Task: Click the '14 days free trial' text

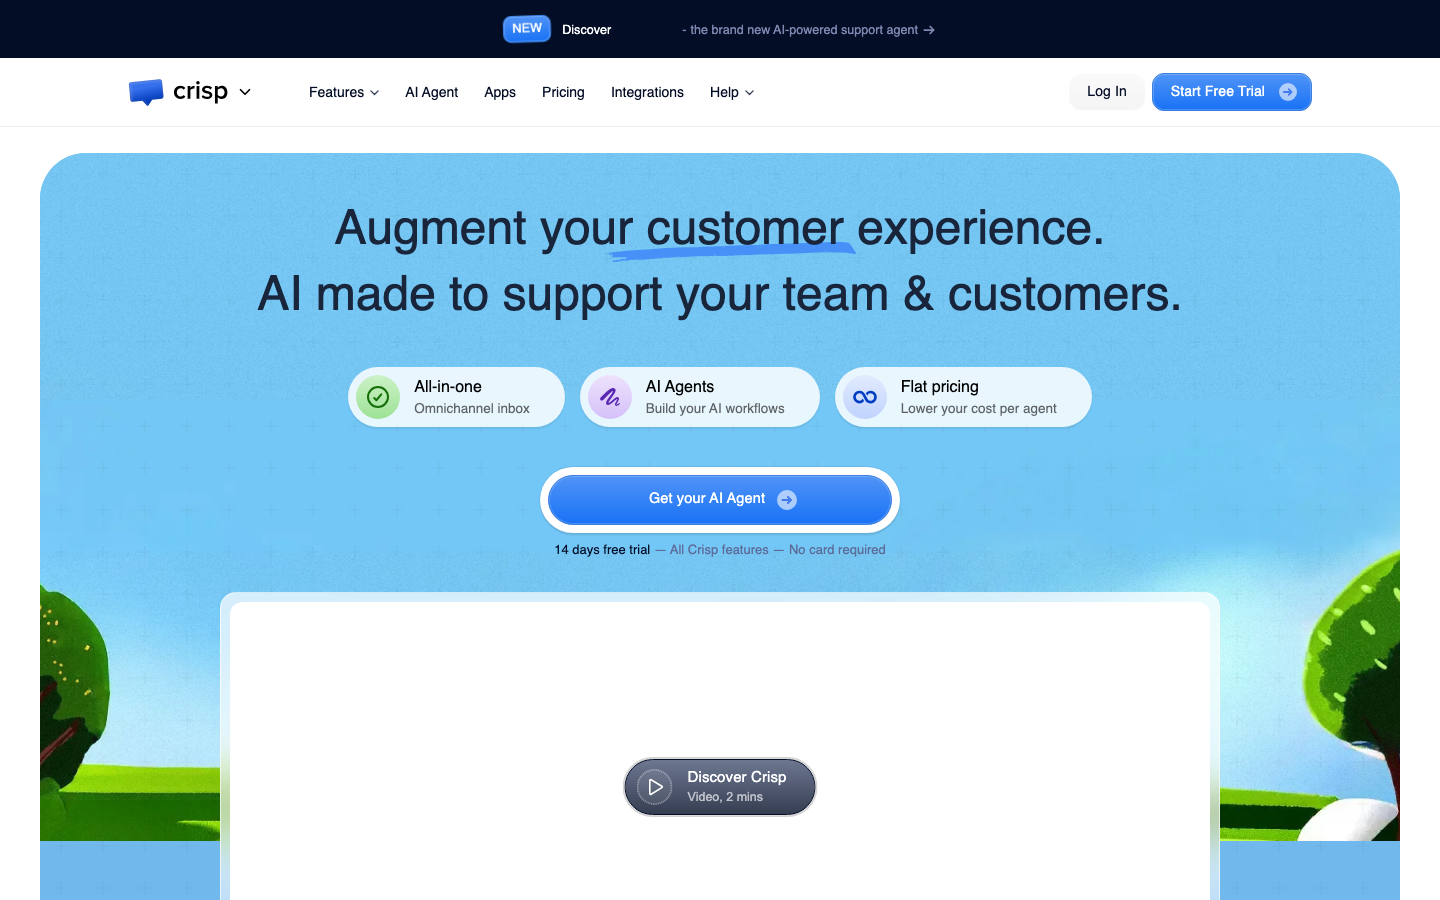Action: tap(602, 550)
